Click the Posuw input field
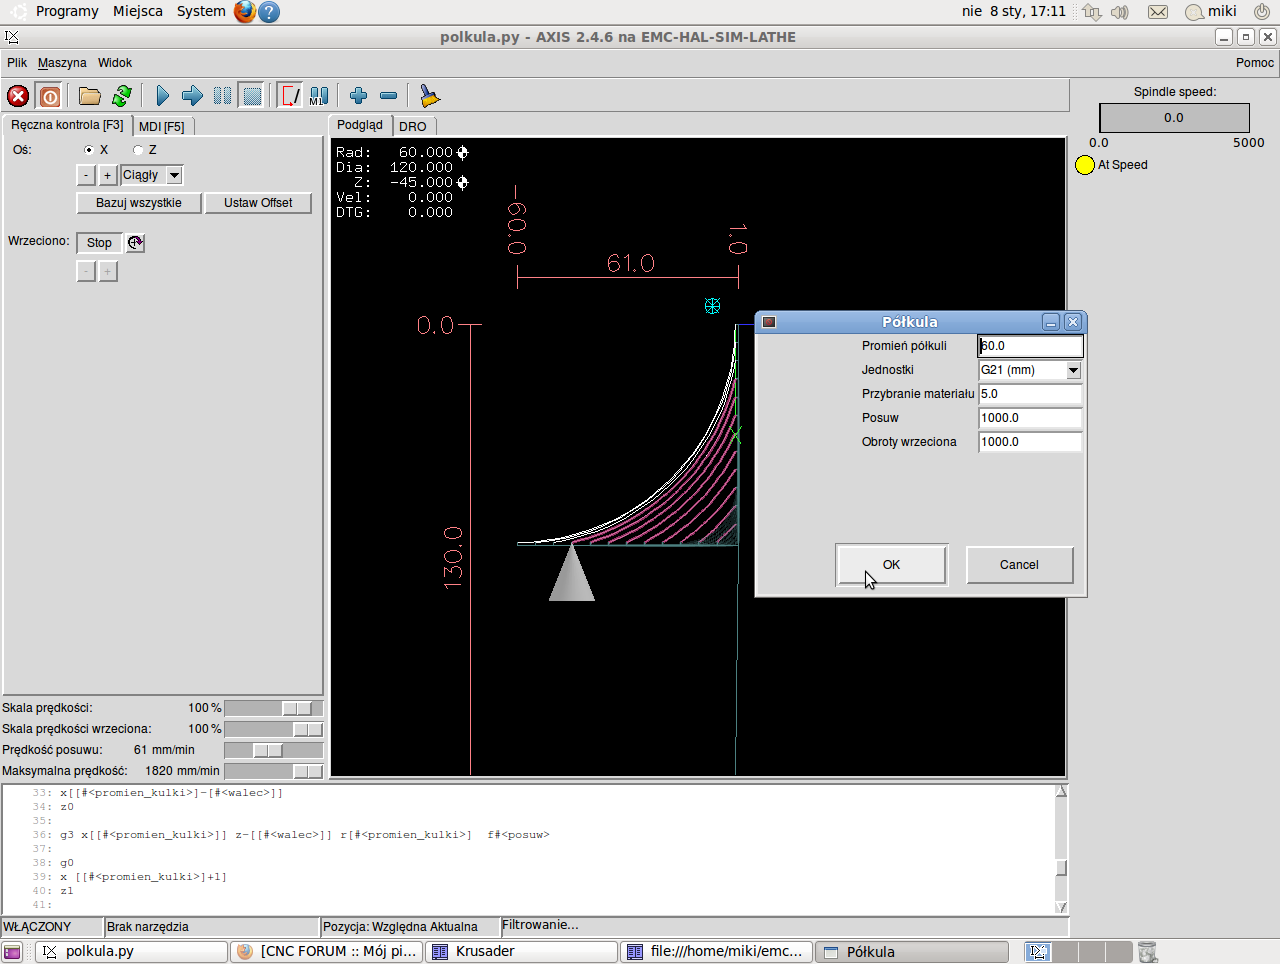This screenshot has width=1280, height=964. pos(1030,418)
